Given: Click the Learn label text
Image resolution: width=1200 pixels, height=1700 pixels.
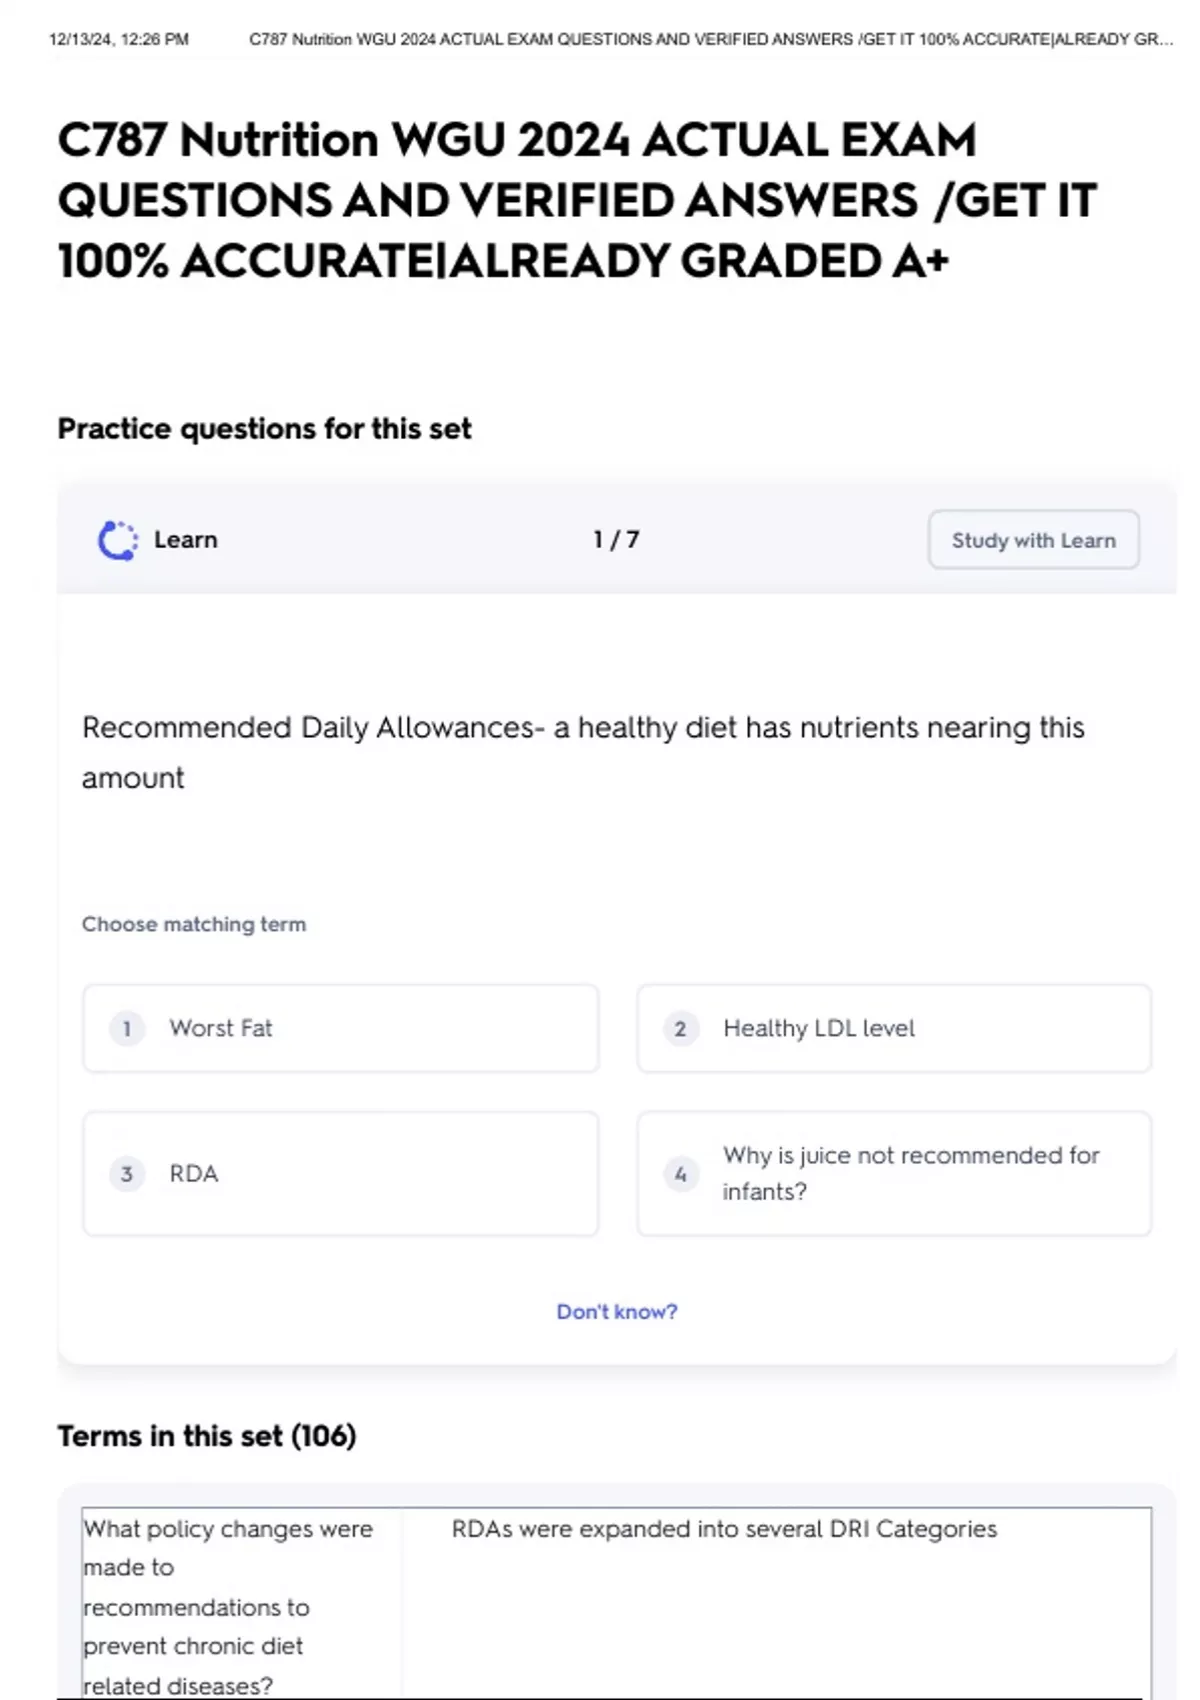Looking at the screenshot, I should [x=186, y=540].
